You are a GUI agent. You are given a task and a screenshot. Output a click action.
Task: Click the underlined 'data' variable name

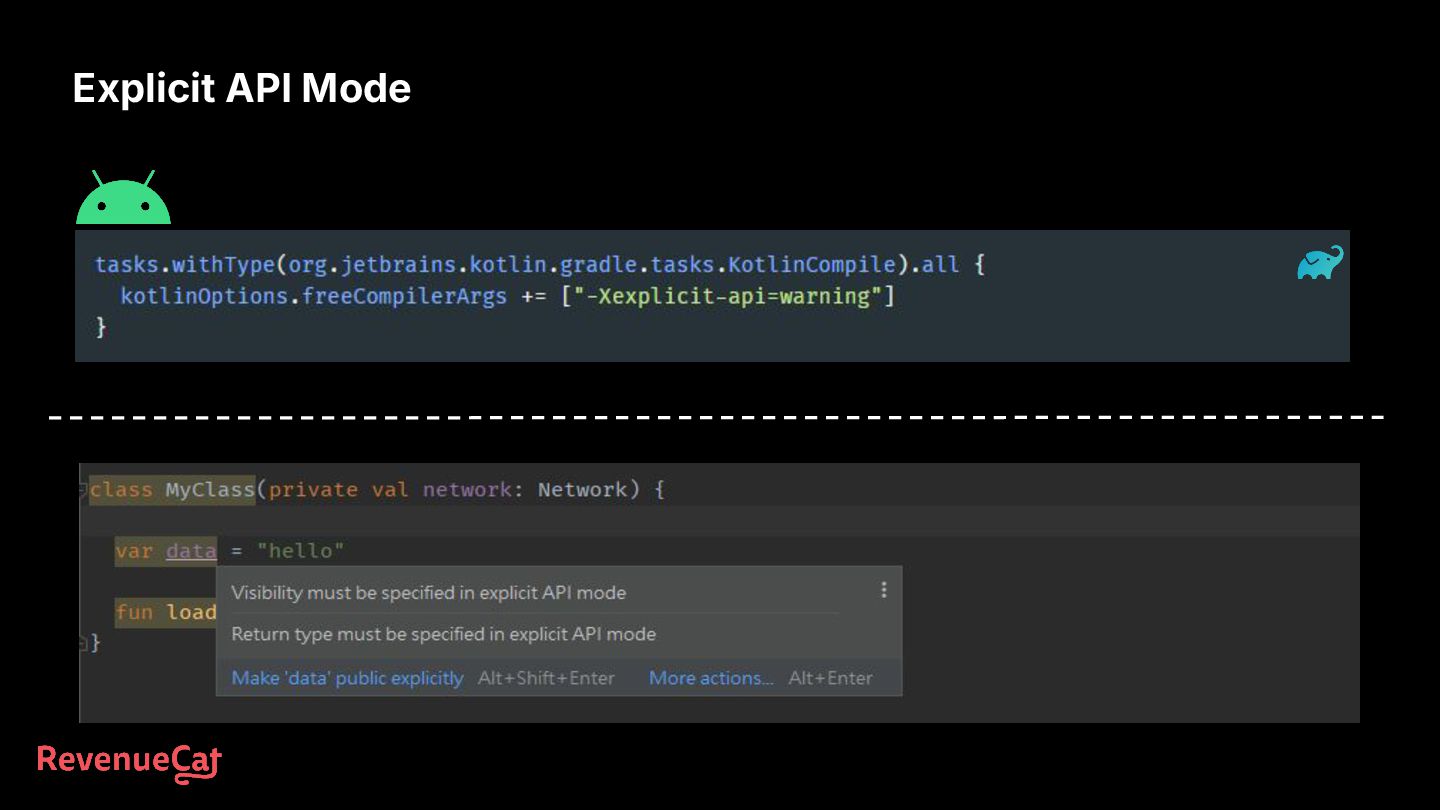click(x=191, y=551)
